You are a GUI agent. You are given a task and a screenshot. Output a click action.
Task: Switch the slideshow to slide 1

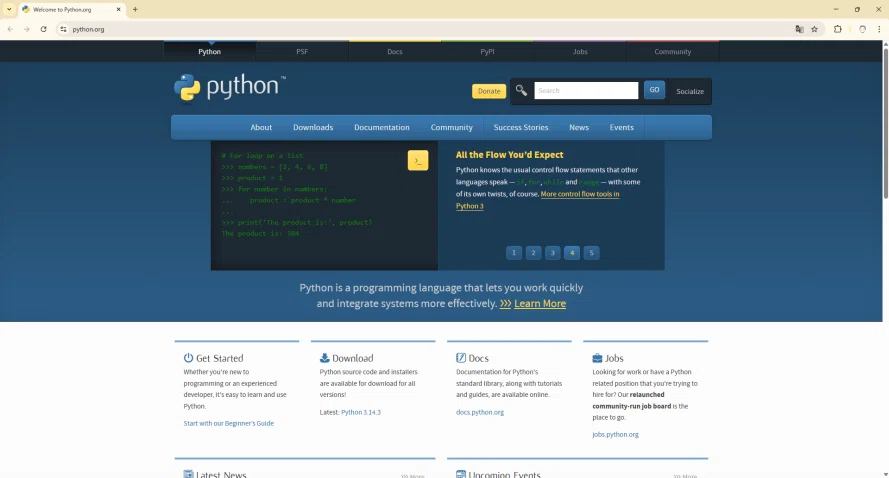(x=514, y=253)
